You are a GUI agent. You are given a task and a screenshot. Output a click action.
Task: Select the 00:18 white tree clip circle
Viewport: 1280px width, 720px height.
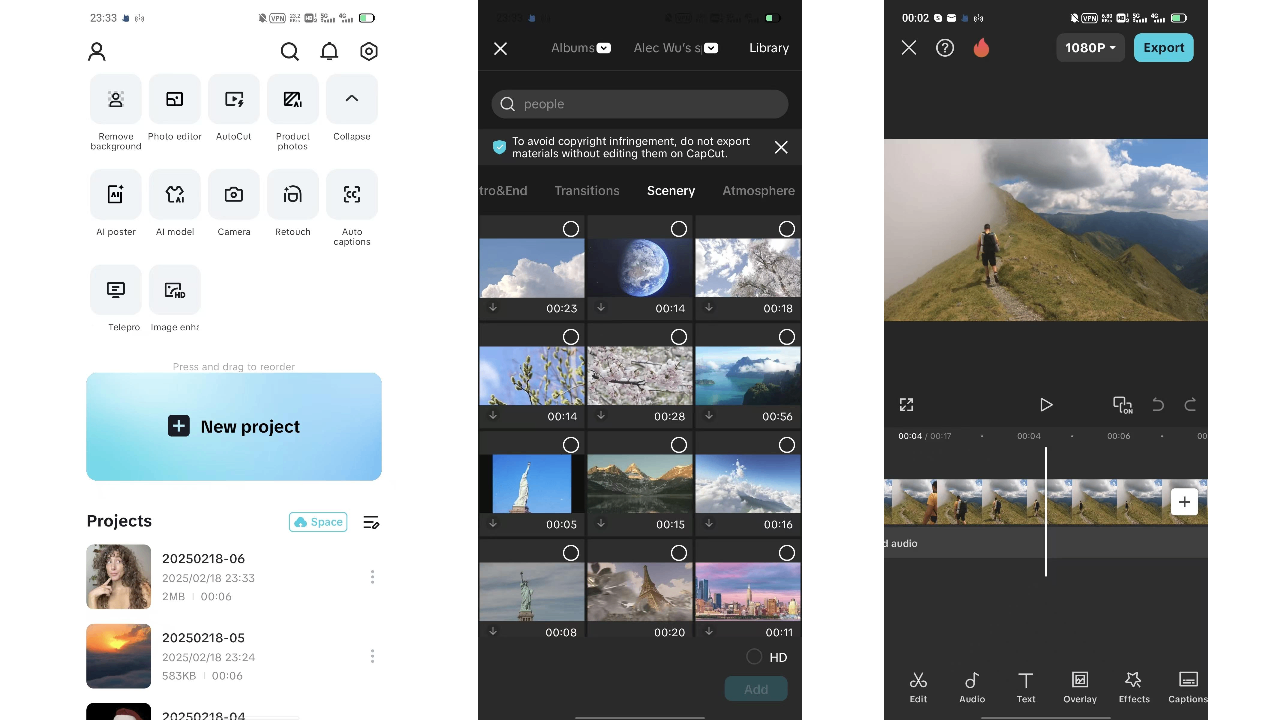(787, 229)
